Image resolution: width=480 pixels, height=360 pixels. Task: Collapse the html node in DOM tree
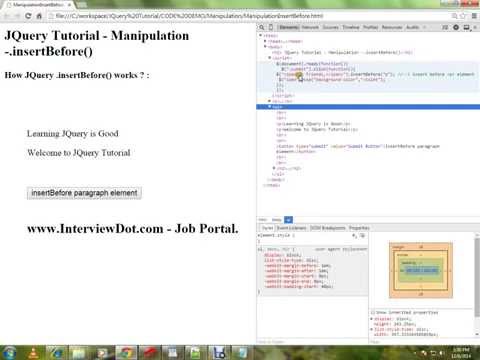(x=261, y=35)
